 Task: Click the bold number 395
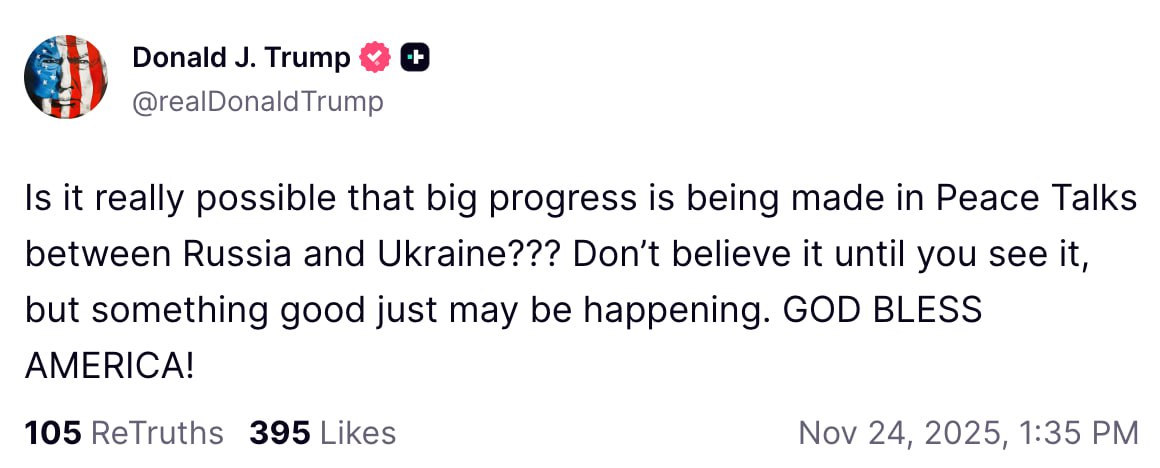click(278, 432)
